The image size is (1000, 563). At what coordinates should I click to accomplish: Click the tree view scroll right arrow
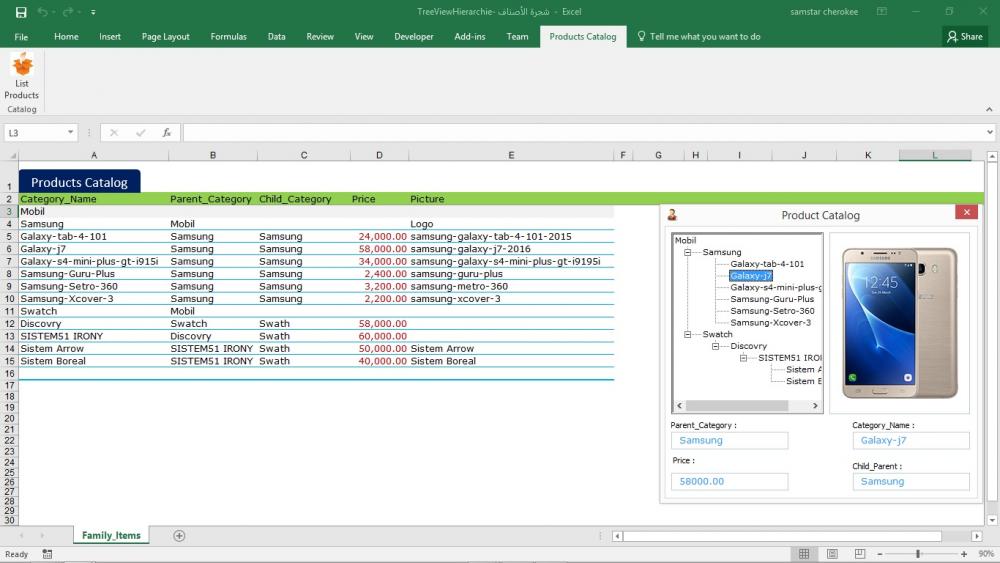[x=815, y=406]
